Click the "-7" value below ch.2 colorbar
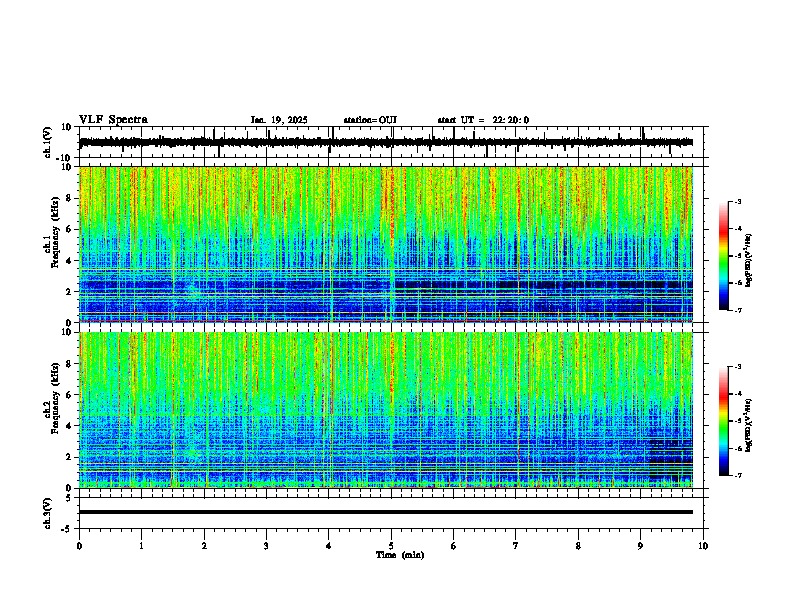The image size is (792, 612). click(737, 476)
